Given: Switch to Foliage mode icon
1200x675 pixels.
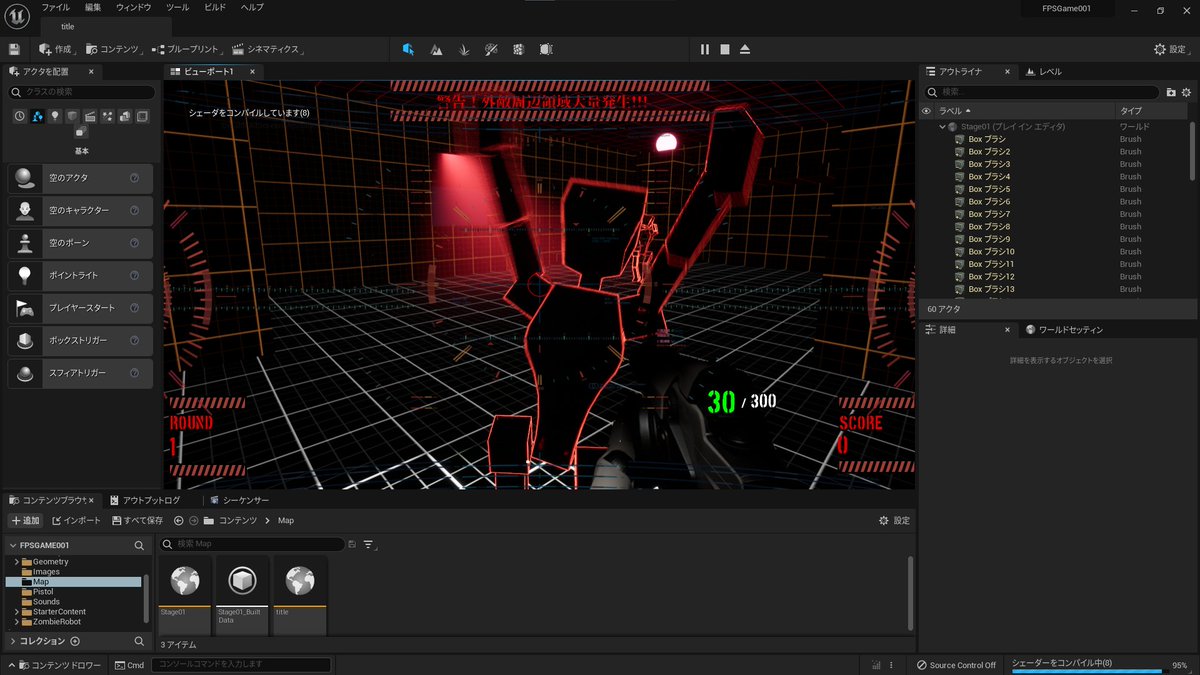Looking at the screenshot, I should pos(464,49).
